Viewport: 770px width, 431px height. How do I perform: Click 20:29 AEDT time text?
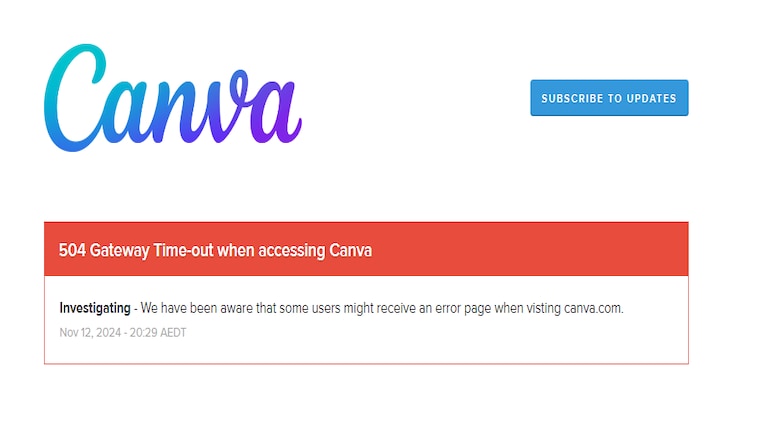click(158, 333)
